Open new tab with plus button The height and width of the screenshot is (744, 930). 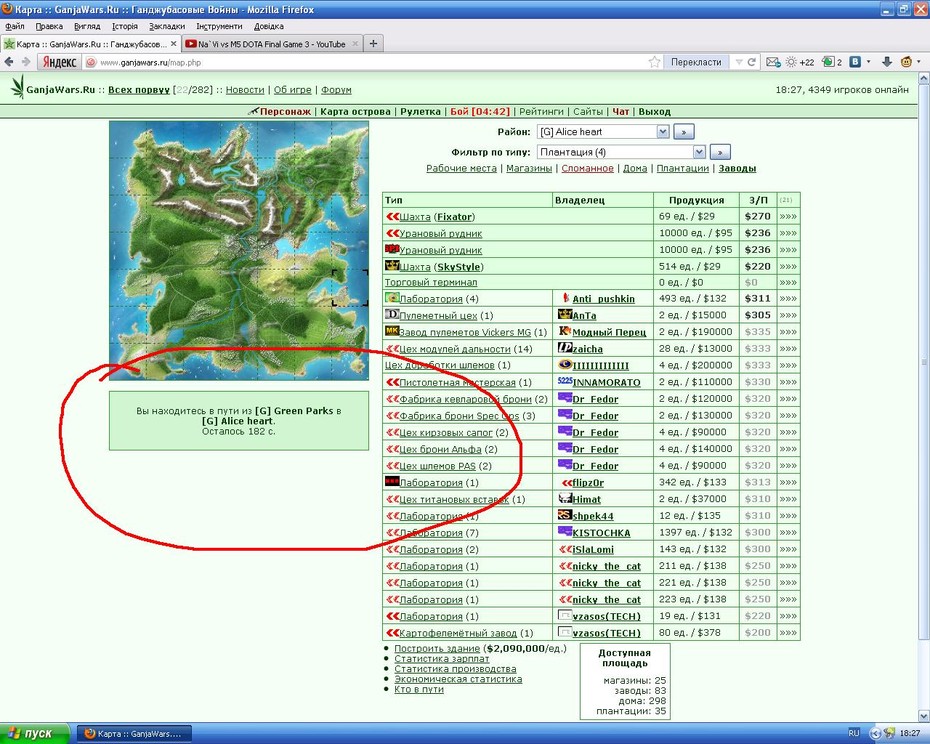373,43
